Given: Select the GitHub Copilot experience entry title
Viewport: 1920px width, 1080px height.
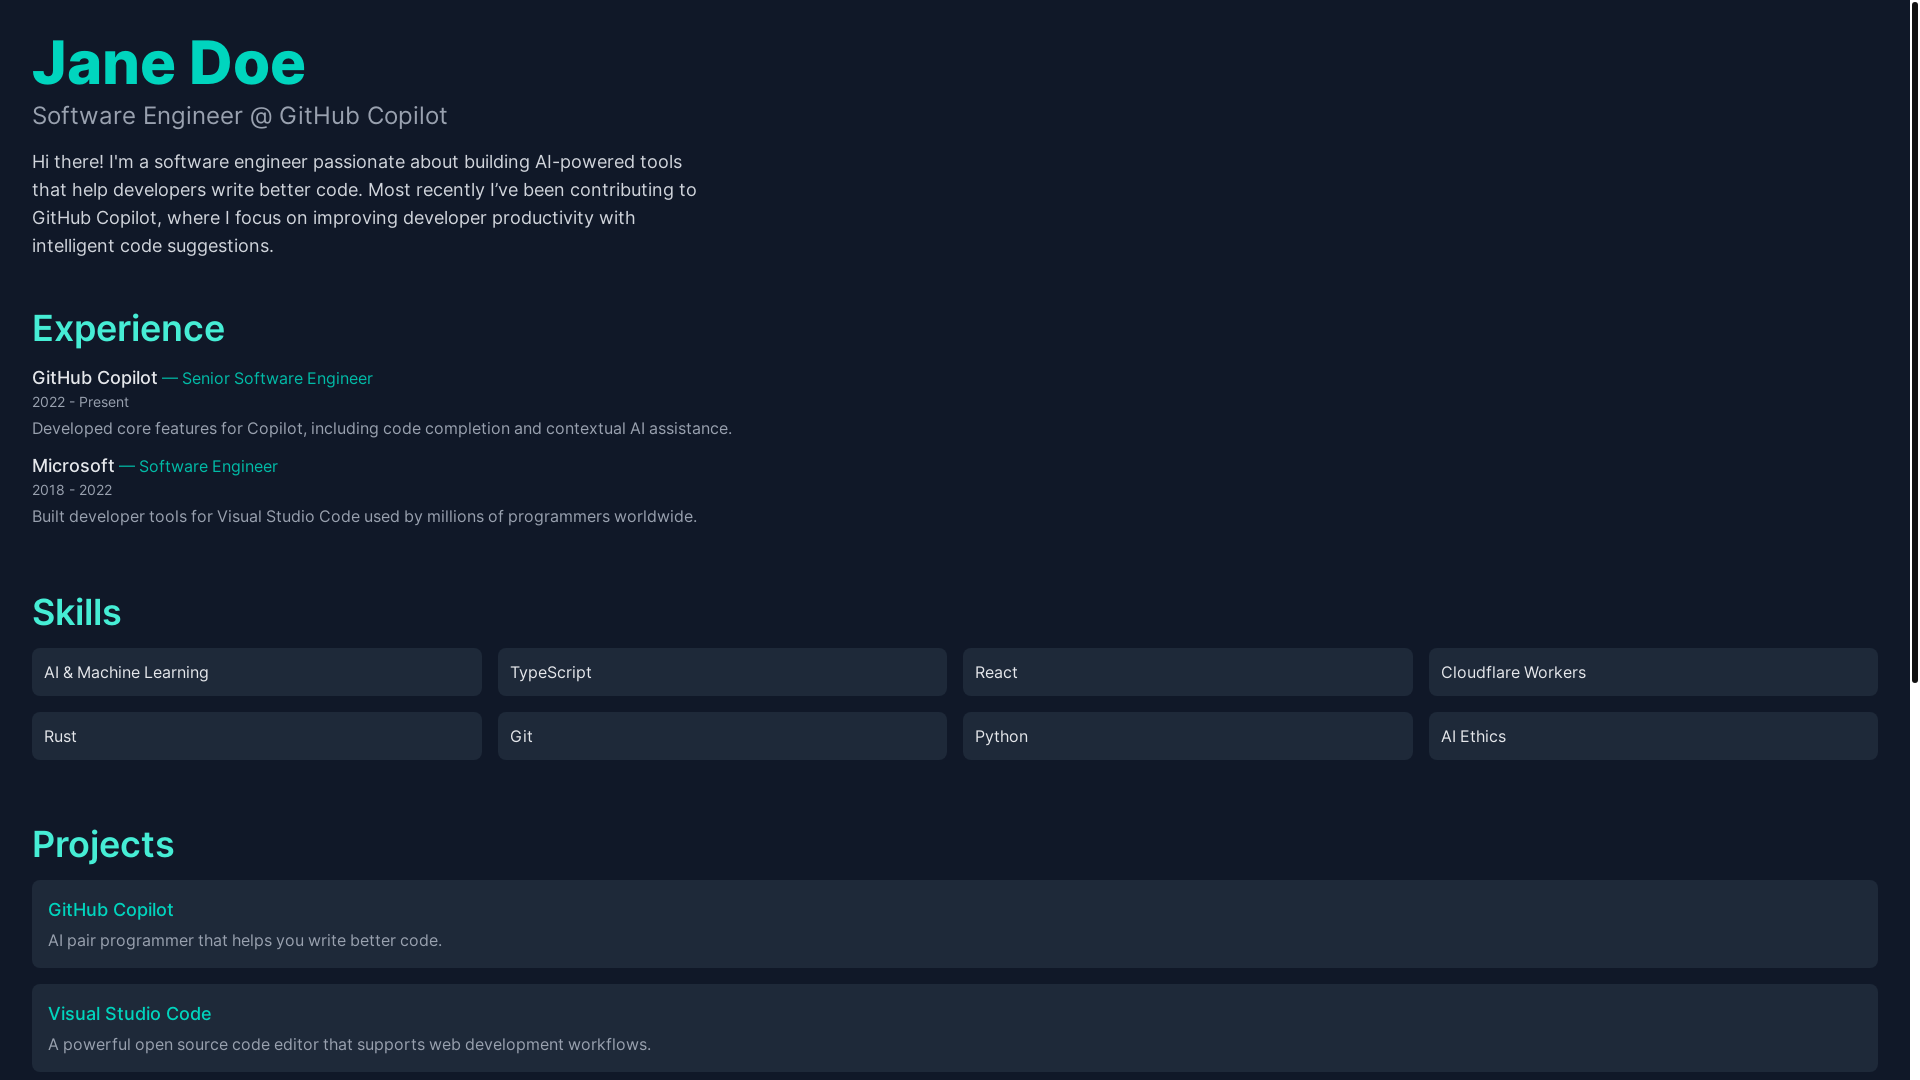Looking at the screenshot, I should pos(95,378).
